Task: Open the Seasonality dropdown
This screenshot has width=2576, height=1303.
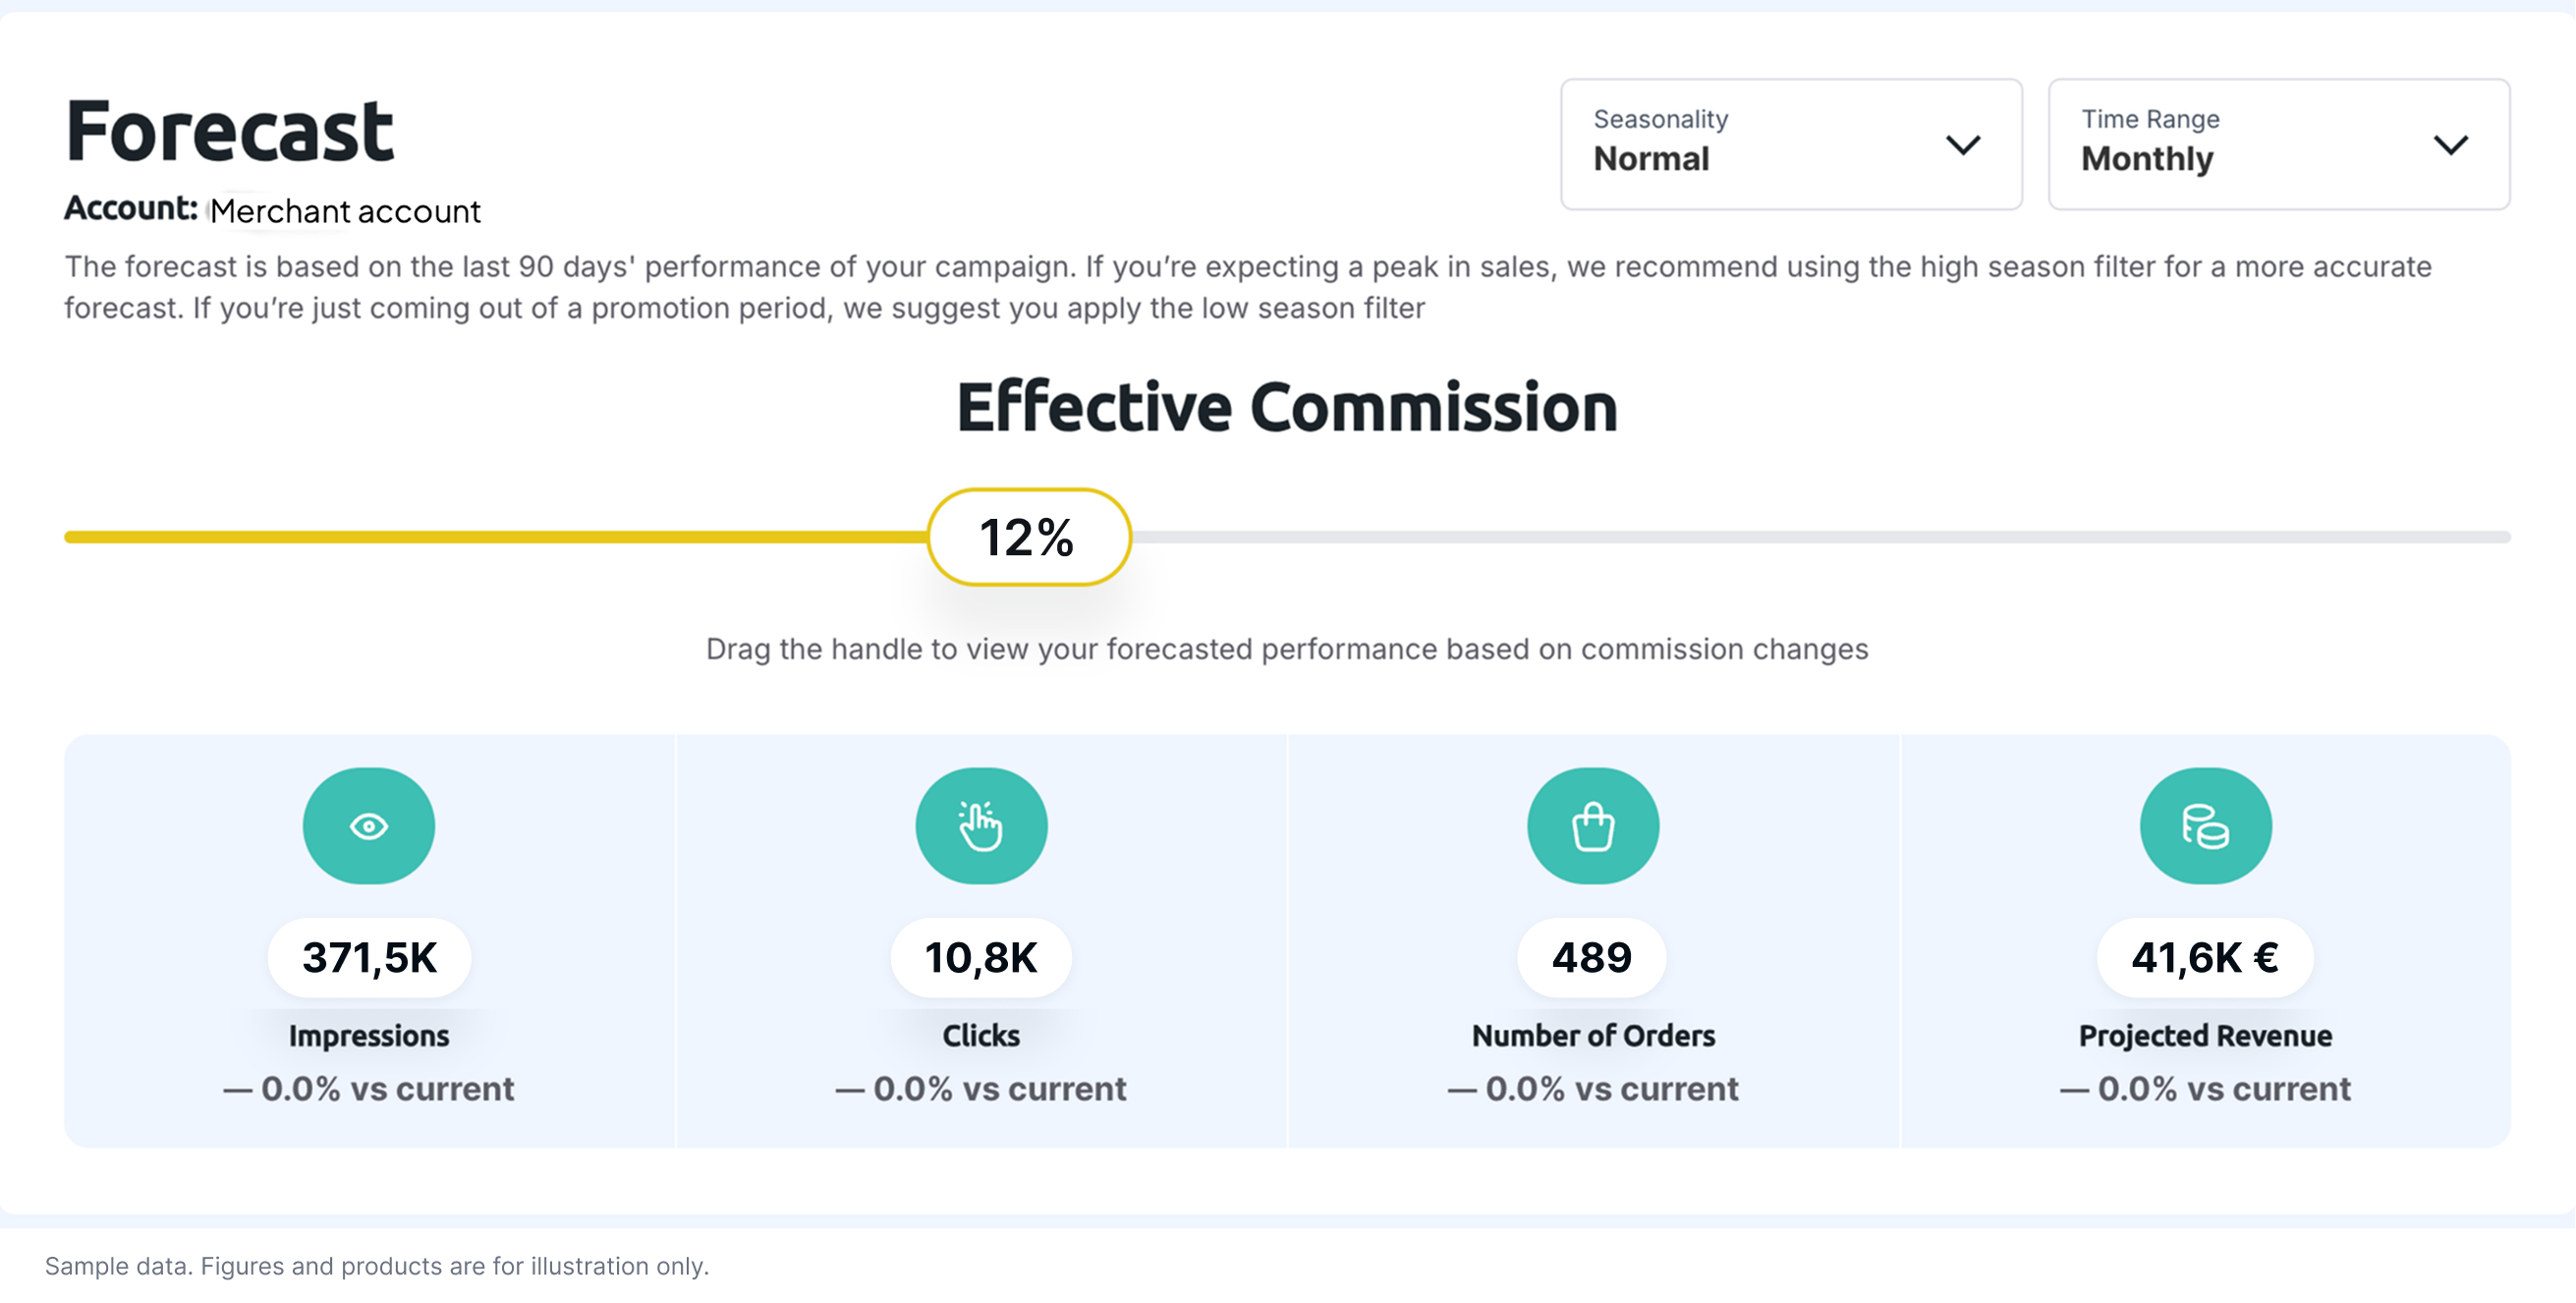Action: pyautogui.click(x=1791, y=144)
